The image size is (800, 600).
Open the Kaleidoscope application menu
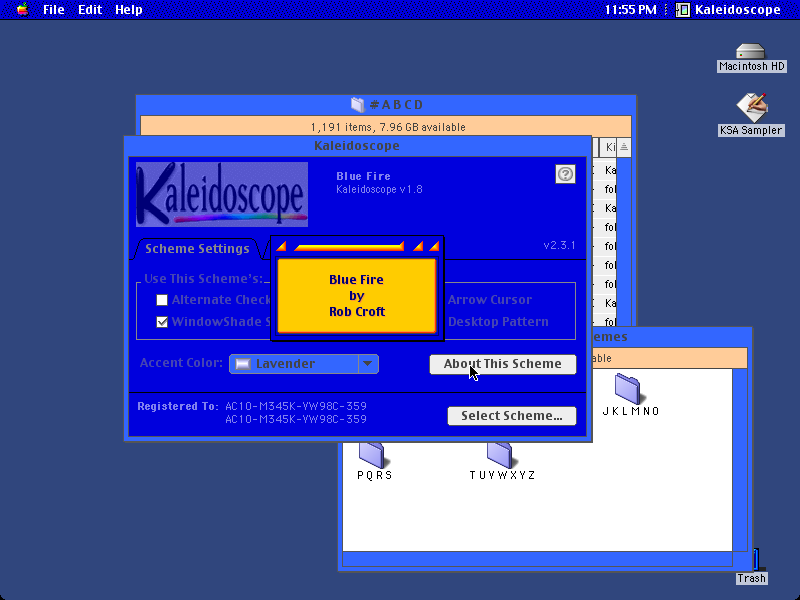click(x=728, y=10)
